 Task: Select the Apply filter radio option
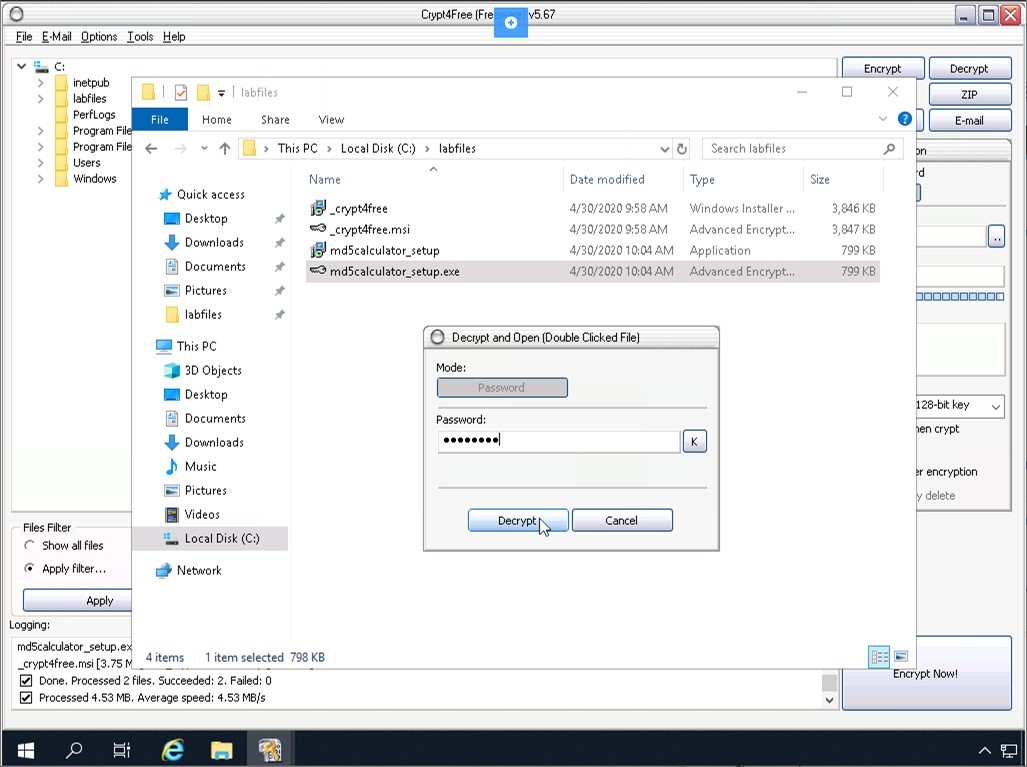click(29, 569)
